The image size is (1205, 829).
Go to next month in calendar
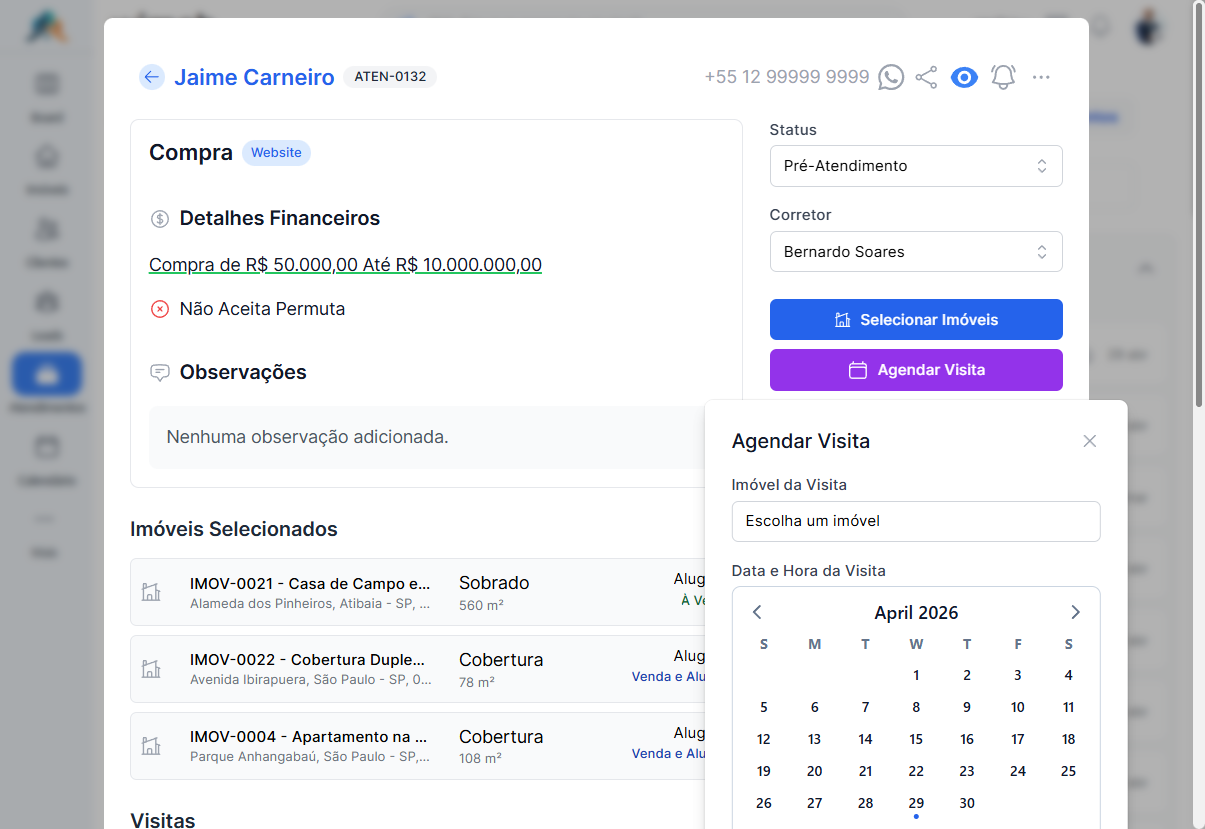coord(1076,612)
